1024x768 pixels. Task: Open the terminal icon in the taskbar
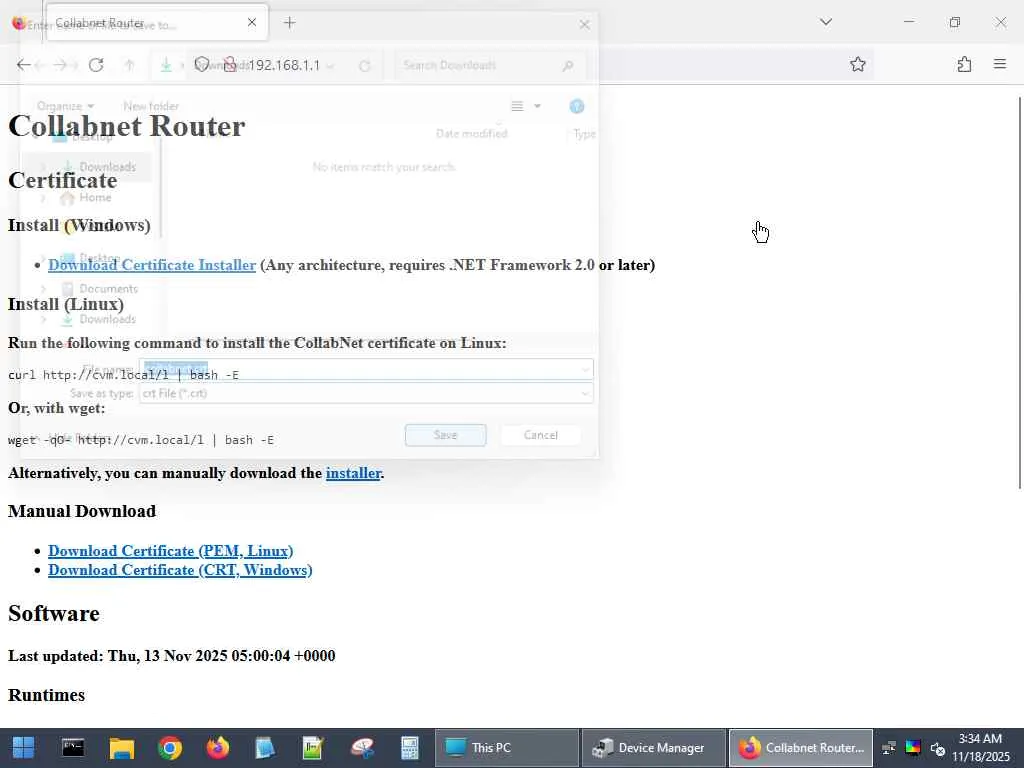72,748
